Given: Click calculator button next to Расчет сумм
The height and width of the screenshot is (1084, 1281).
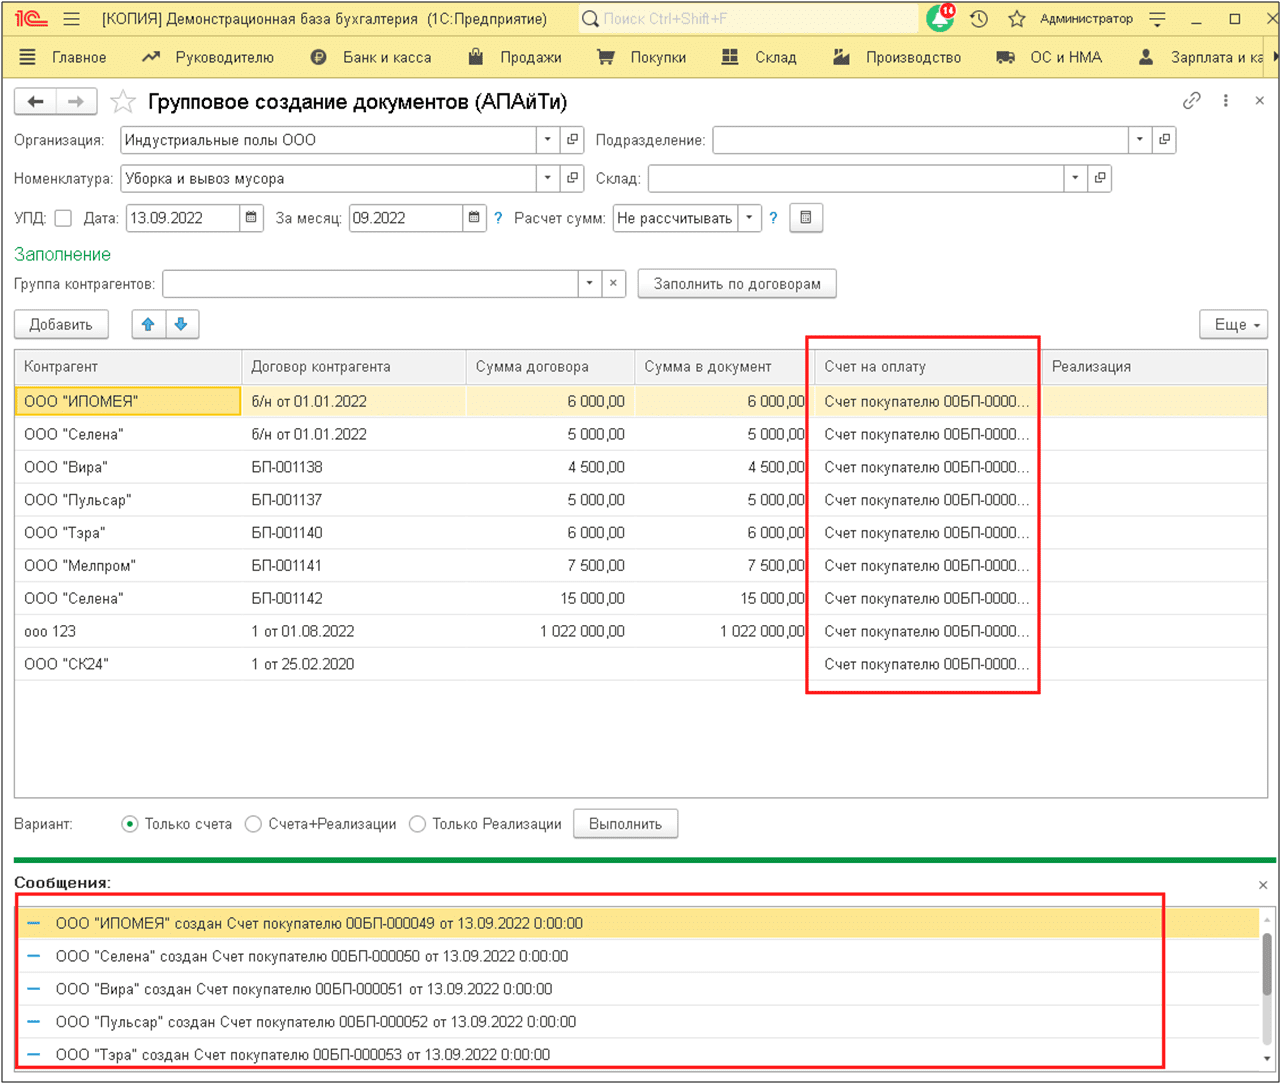Looking at the screenshot, I should coord(806,217).
